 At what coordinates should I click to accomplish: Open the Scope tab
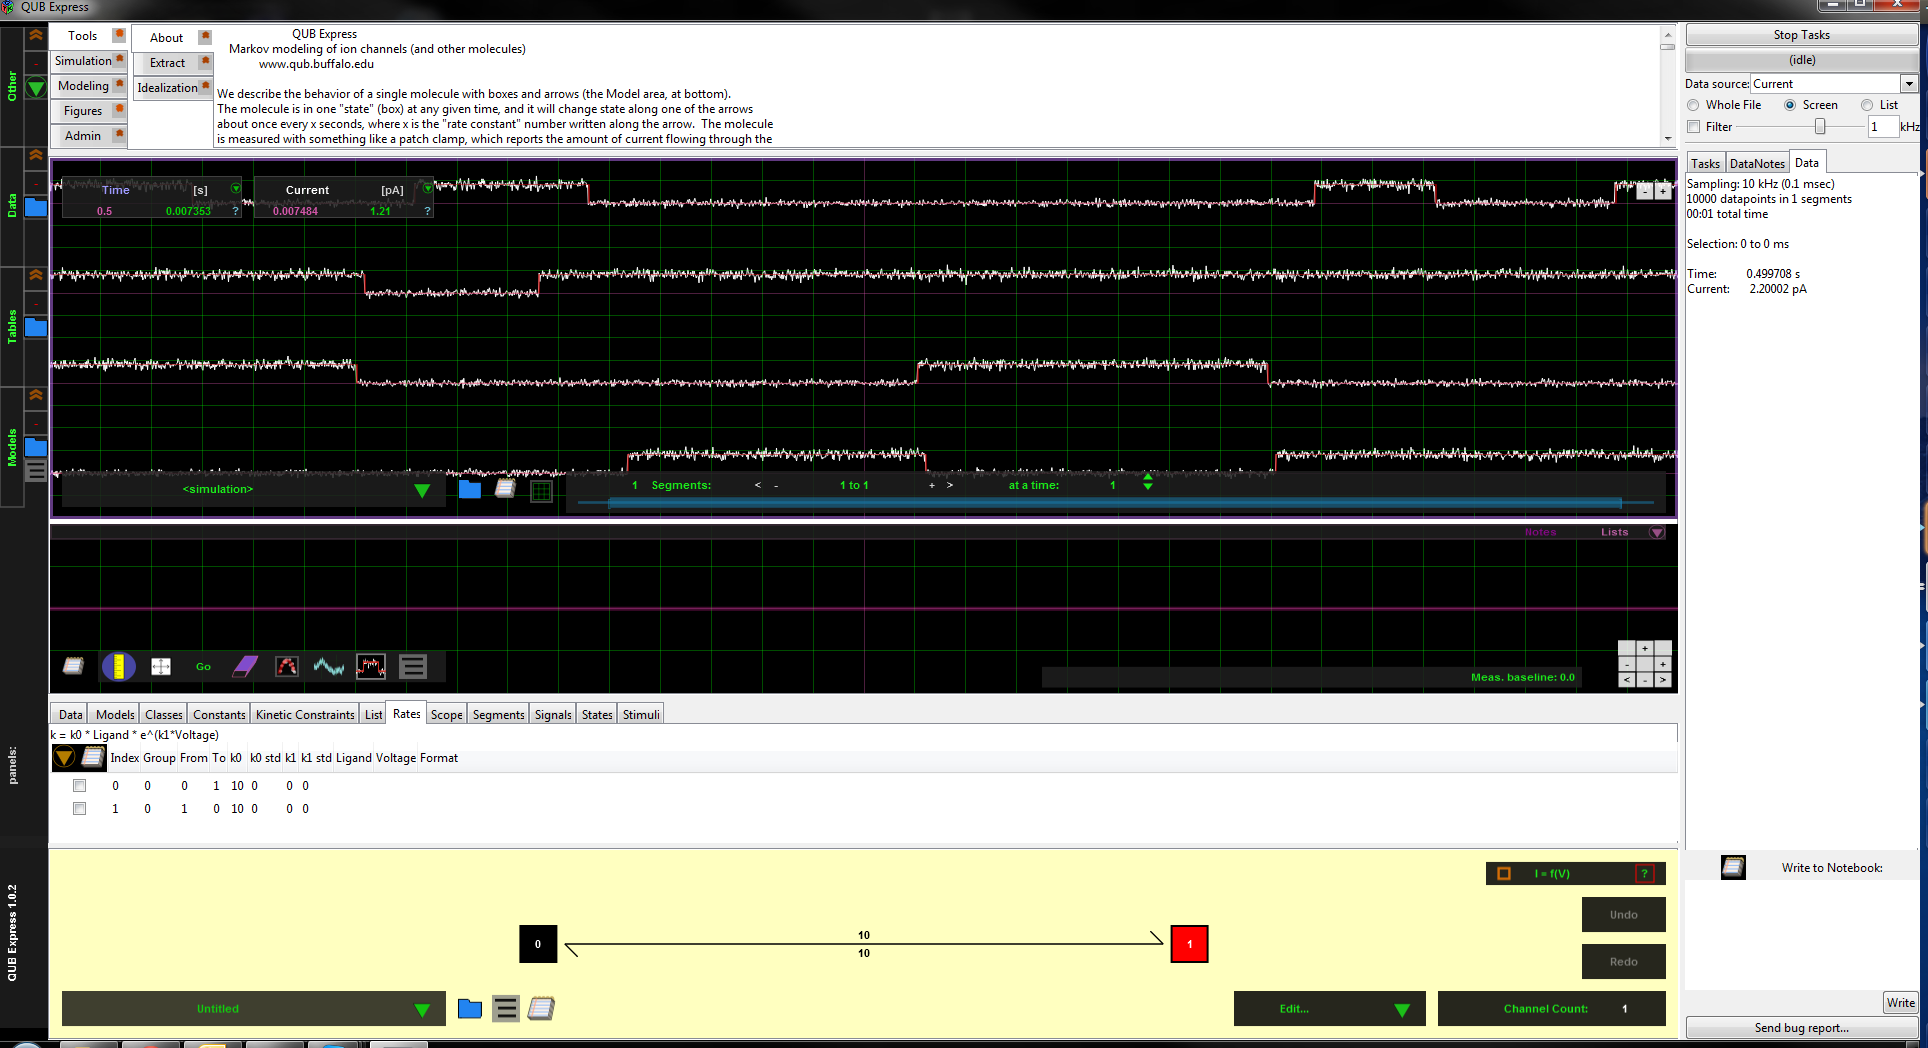pos(447,714)
